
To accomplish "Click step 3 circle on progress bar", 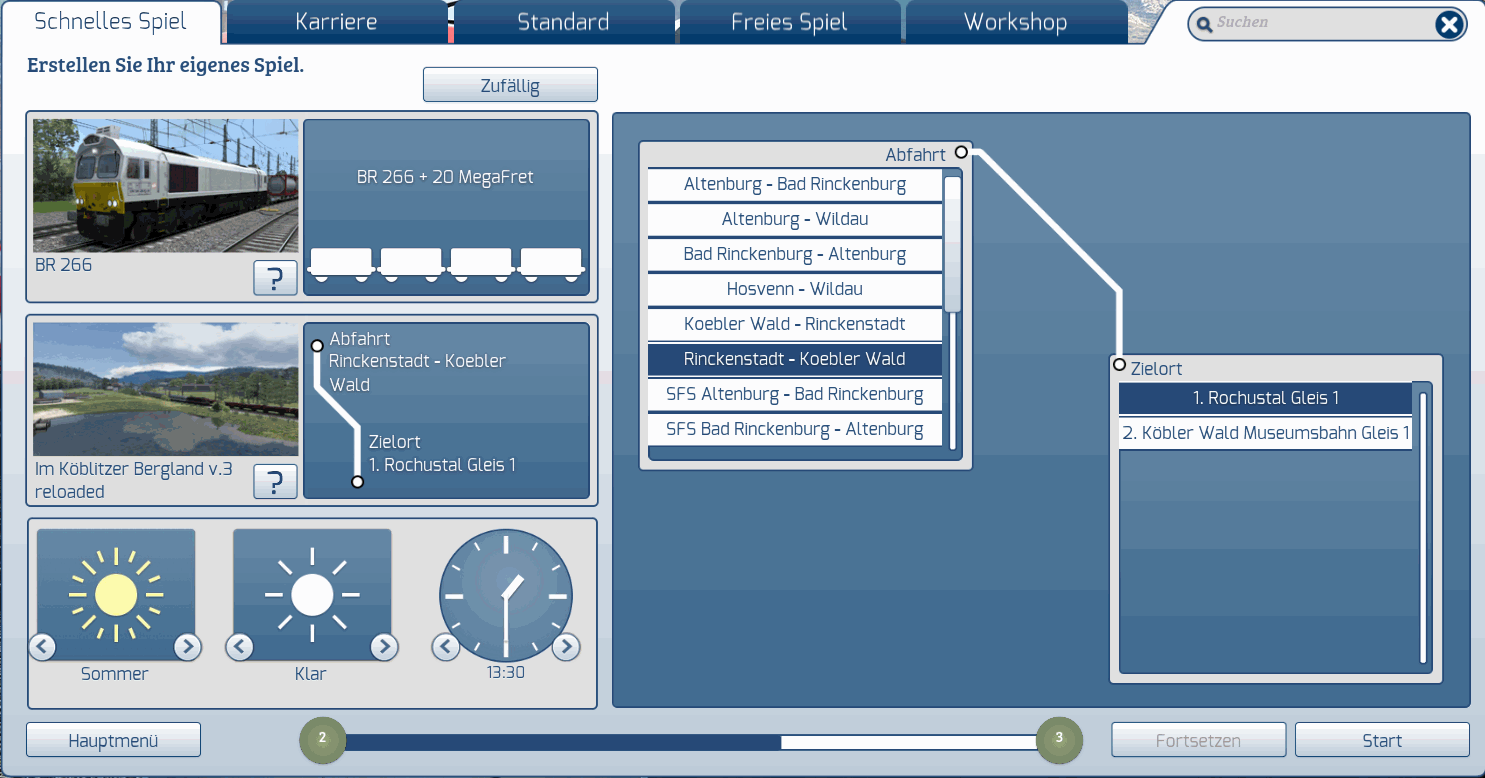I will pos(1059,740).
